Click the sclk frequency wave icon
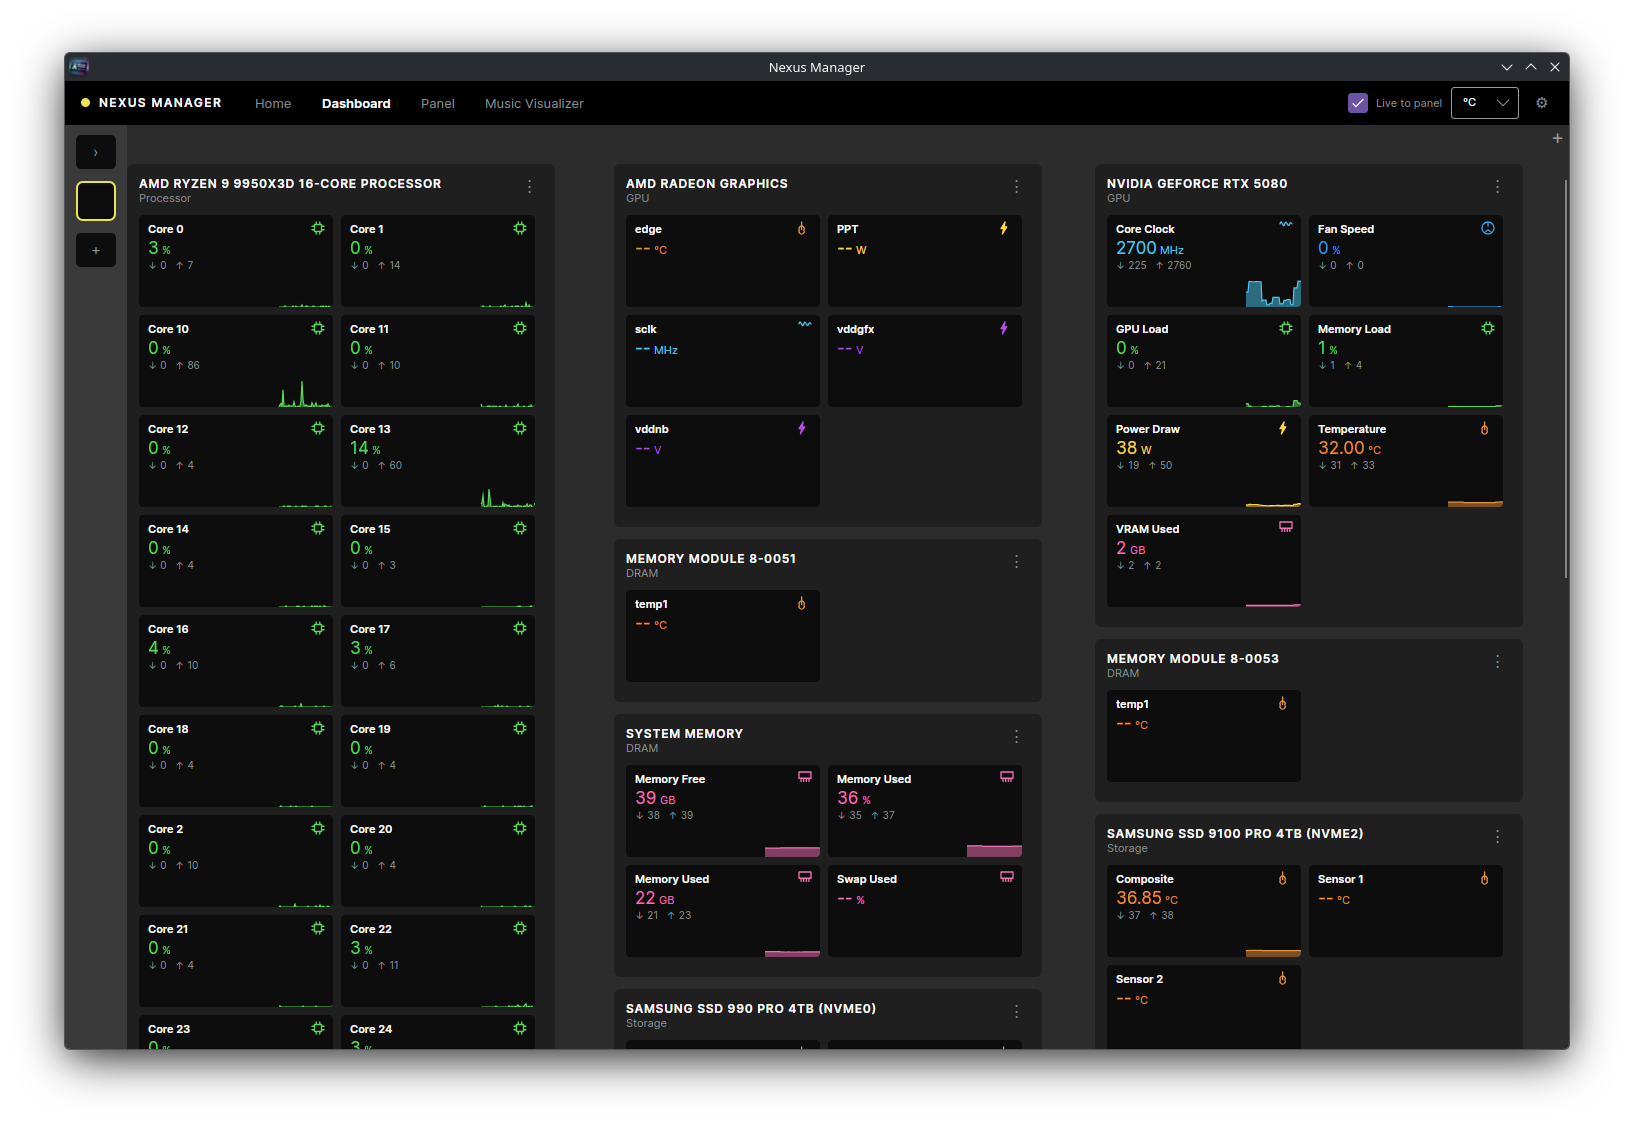Image resolution: width=1634 pixels, height=1126 pixels. point(804,325)
